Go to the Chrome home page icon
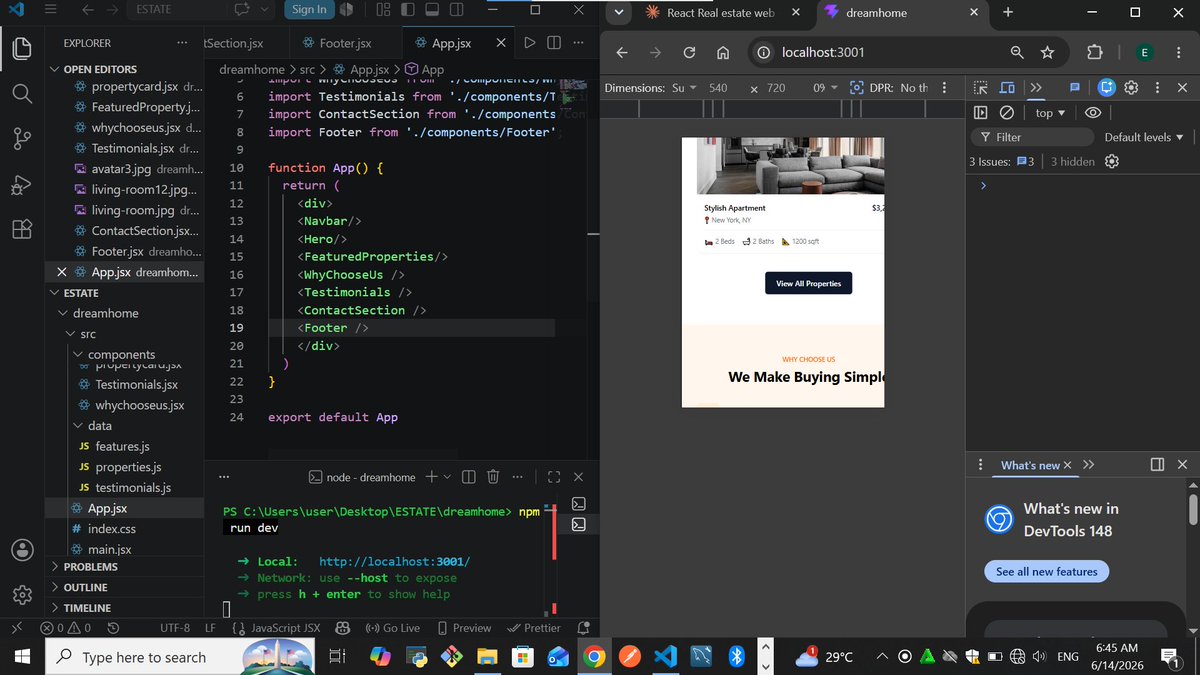Viewport: 1200px width, 675px height. click(723, 52)
